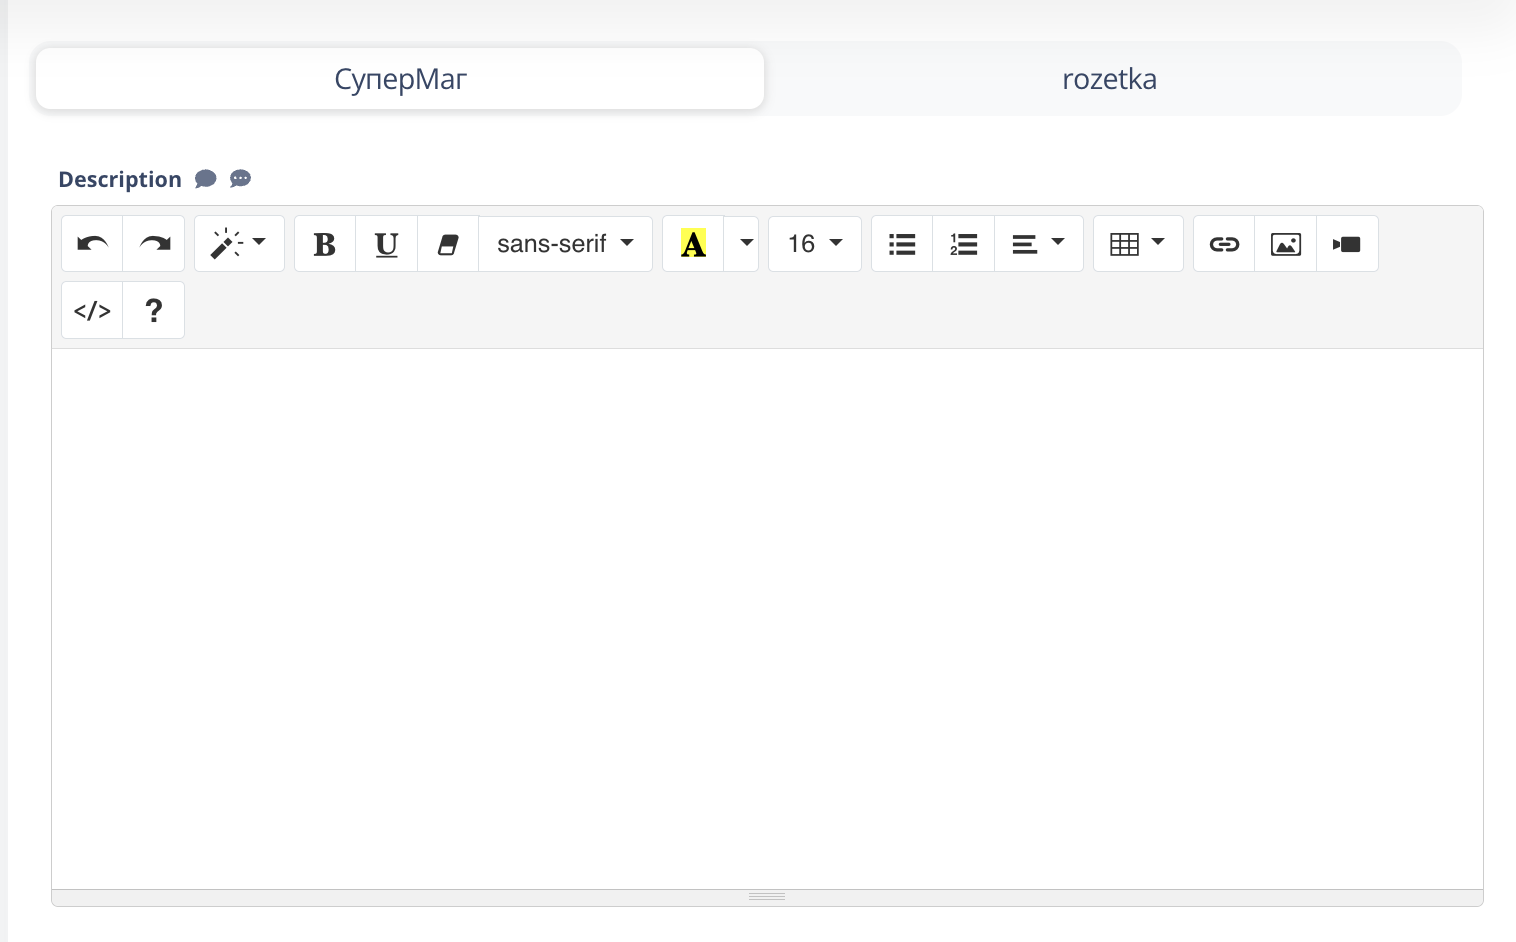Open the paragraph alignment dropdown
This screenshot has width=1516, height=942.
pyautogui.click(x=1038, y=244)
